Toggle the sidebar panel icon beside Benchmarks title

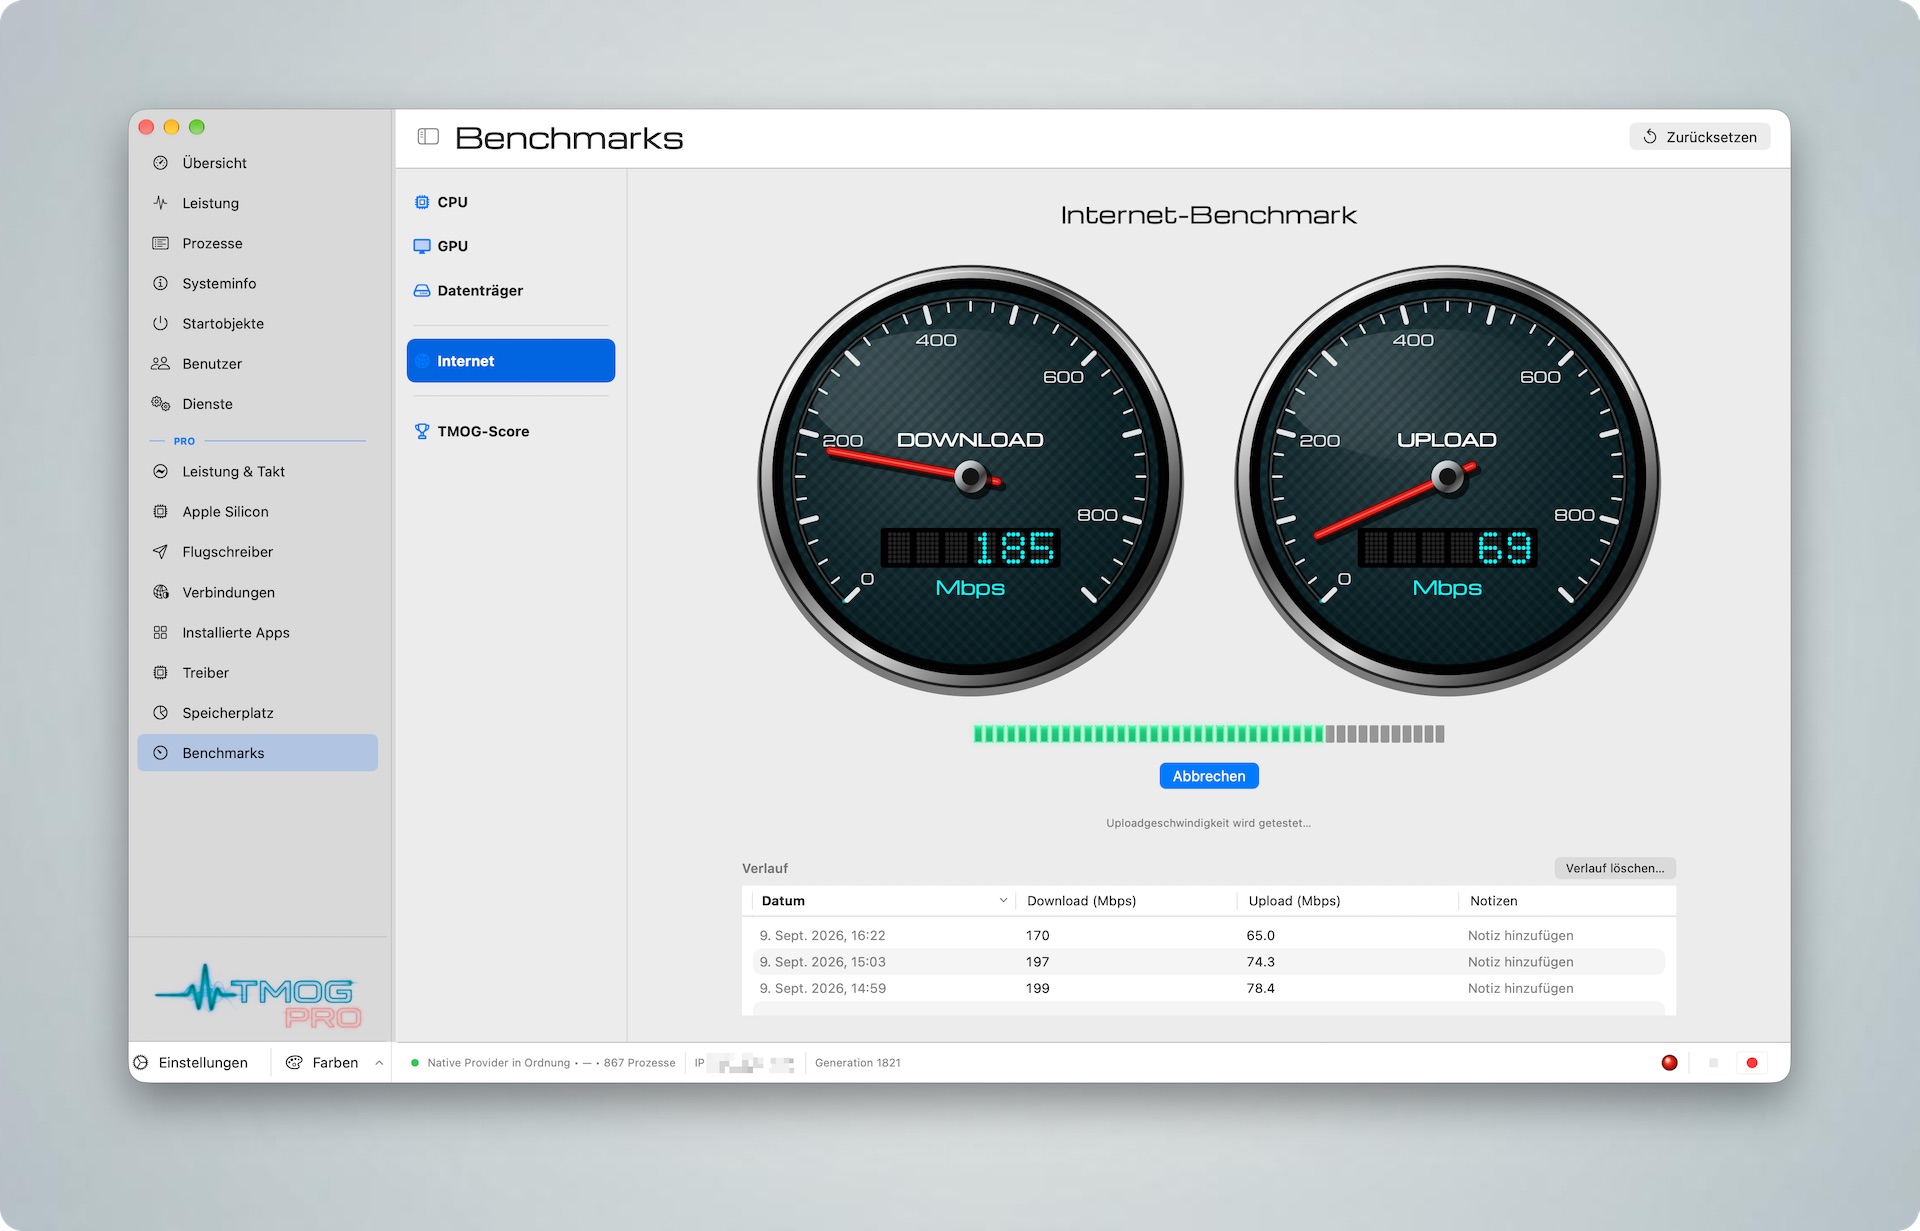(428, 136)
